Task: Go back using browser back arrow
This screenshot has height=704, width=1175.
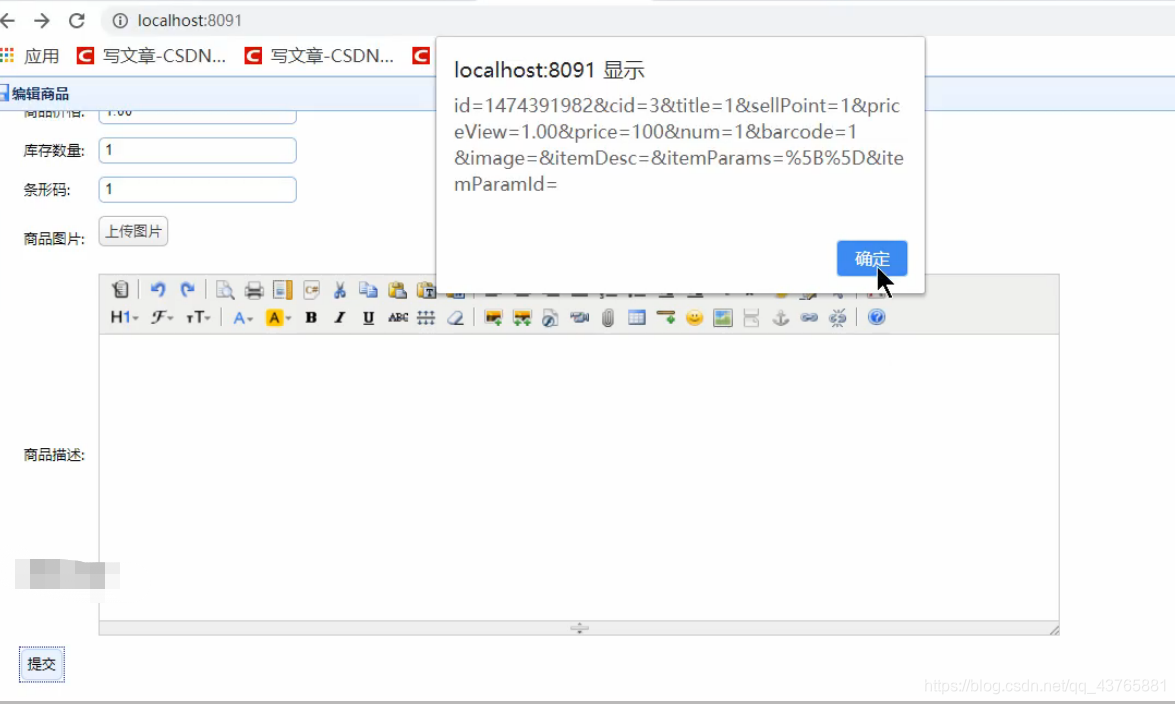Action: 8,20
